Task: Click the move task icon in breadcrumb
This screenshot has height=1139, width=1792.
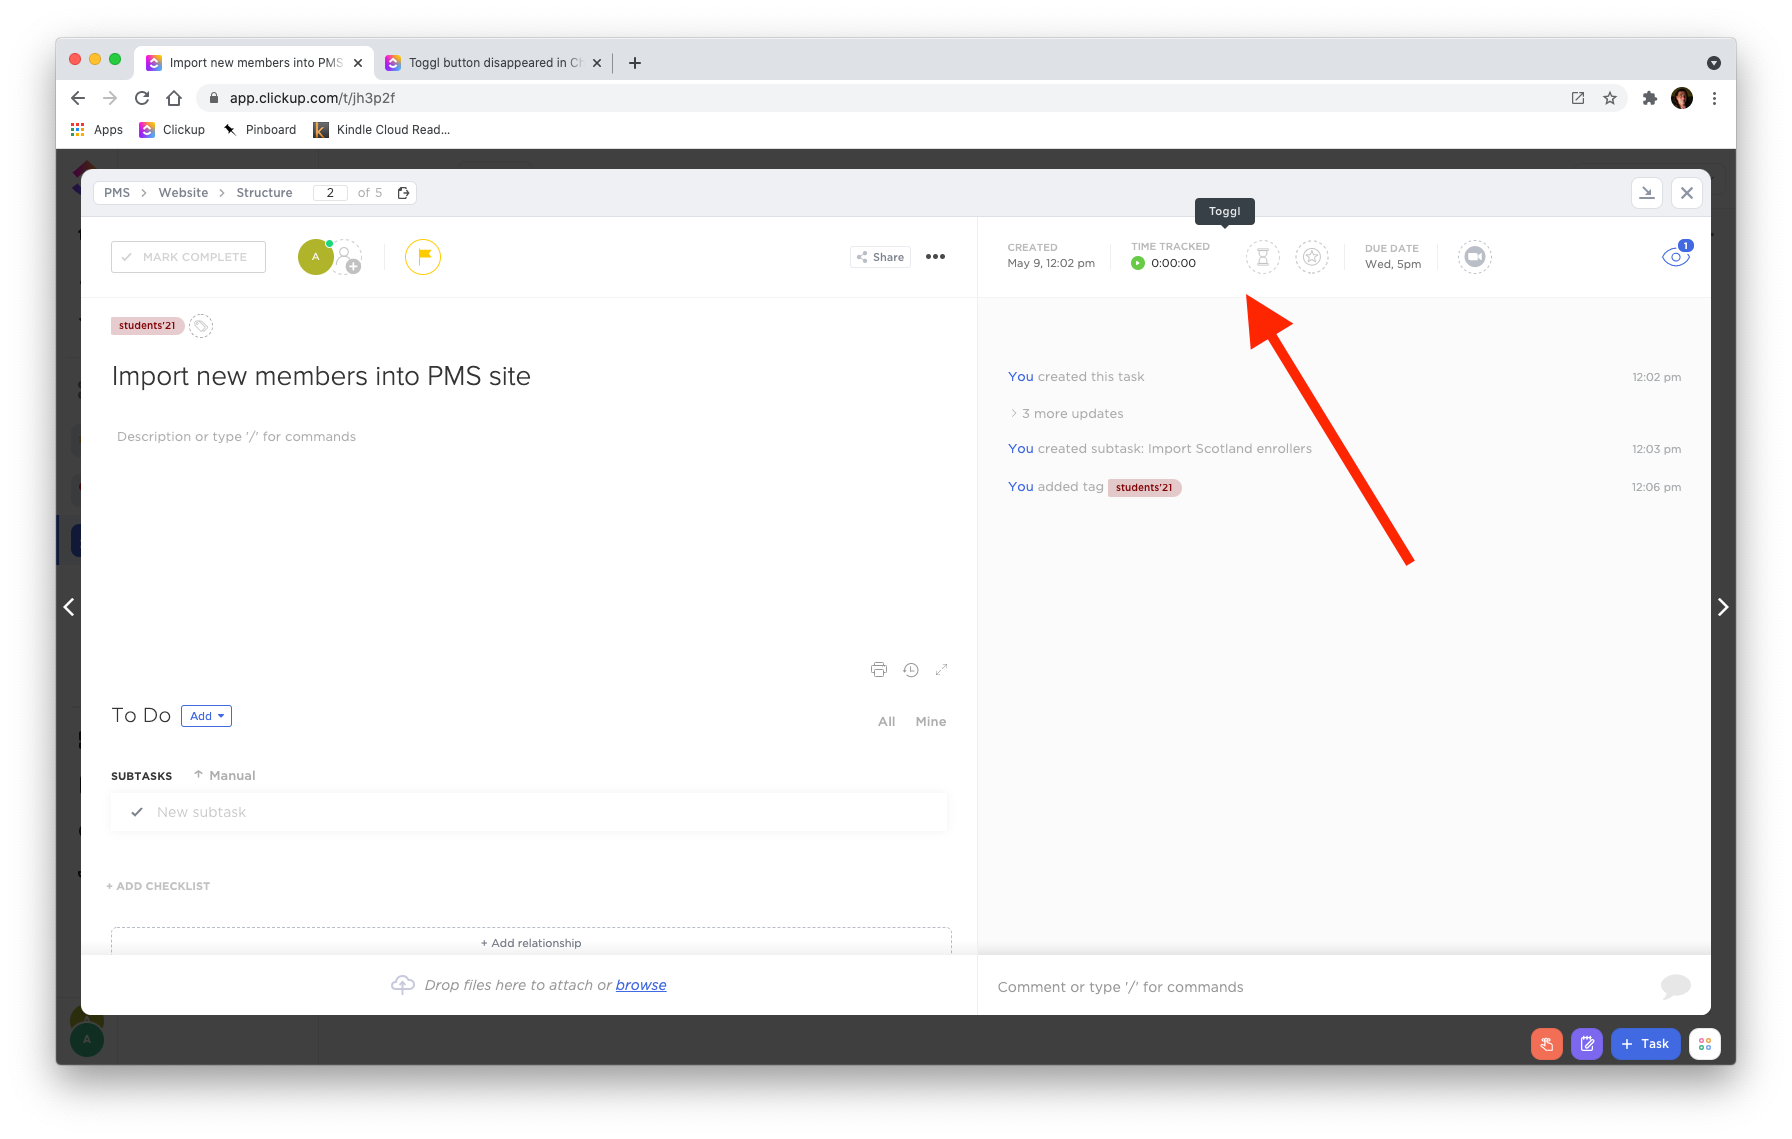Action: (403, 193)
